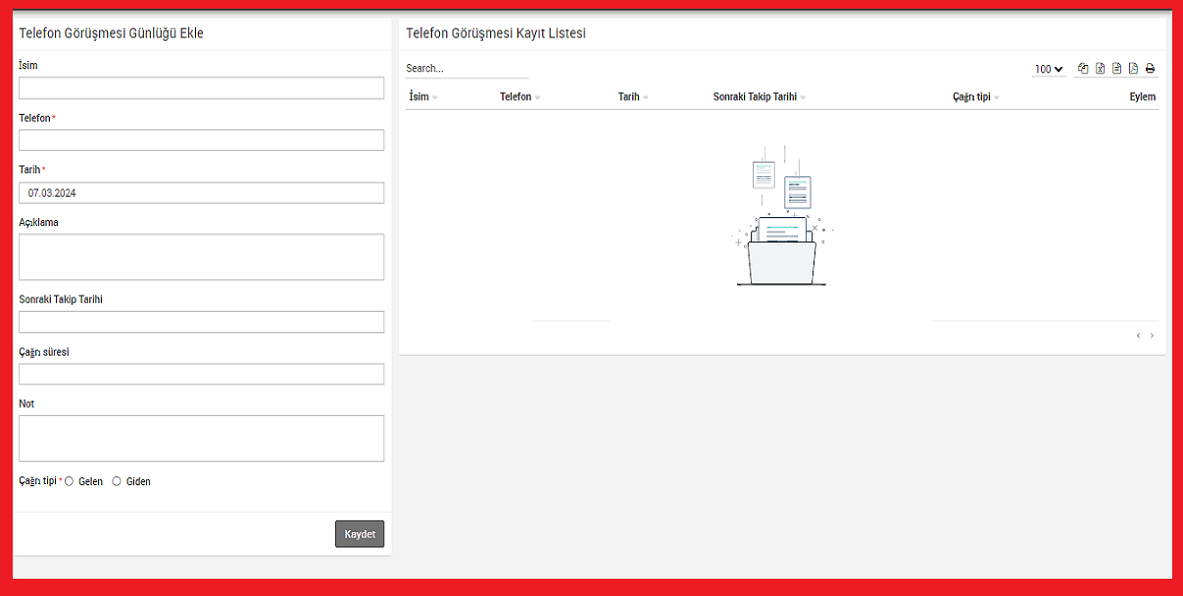Sort the list by Tarih column

629,97
